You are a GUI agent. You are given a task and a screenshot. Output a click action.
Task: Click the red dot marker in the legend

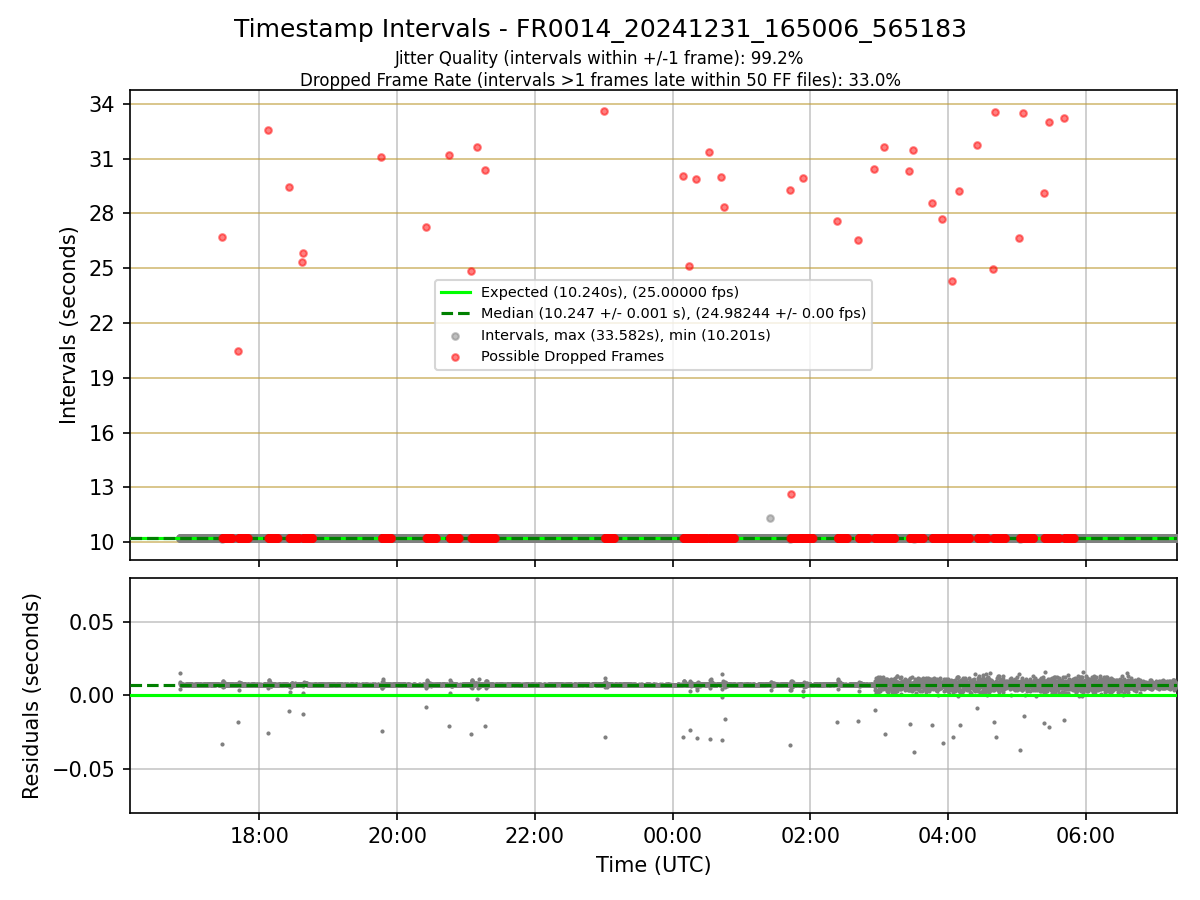[x=457, y=356]
